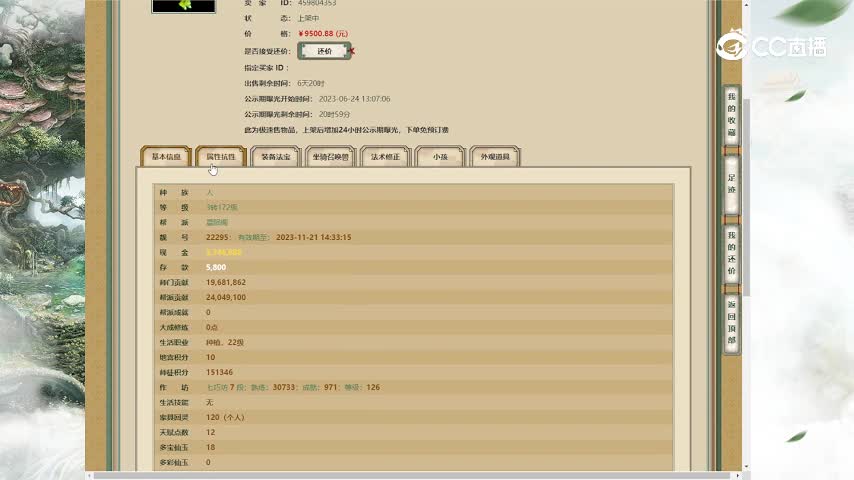
Task: Click the horizontal scrollbar at the bottom
Action: point(411,476)
